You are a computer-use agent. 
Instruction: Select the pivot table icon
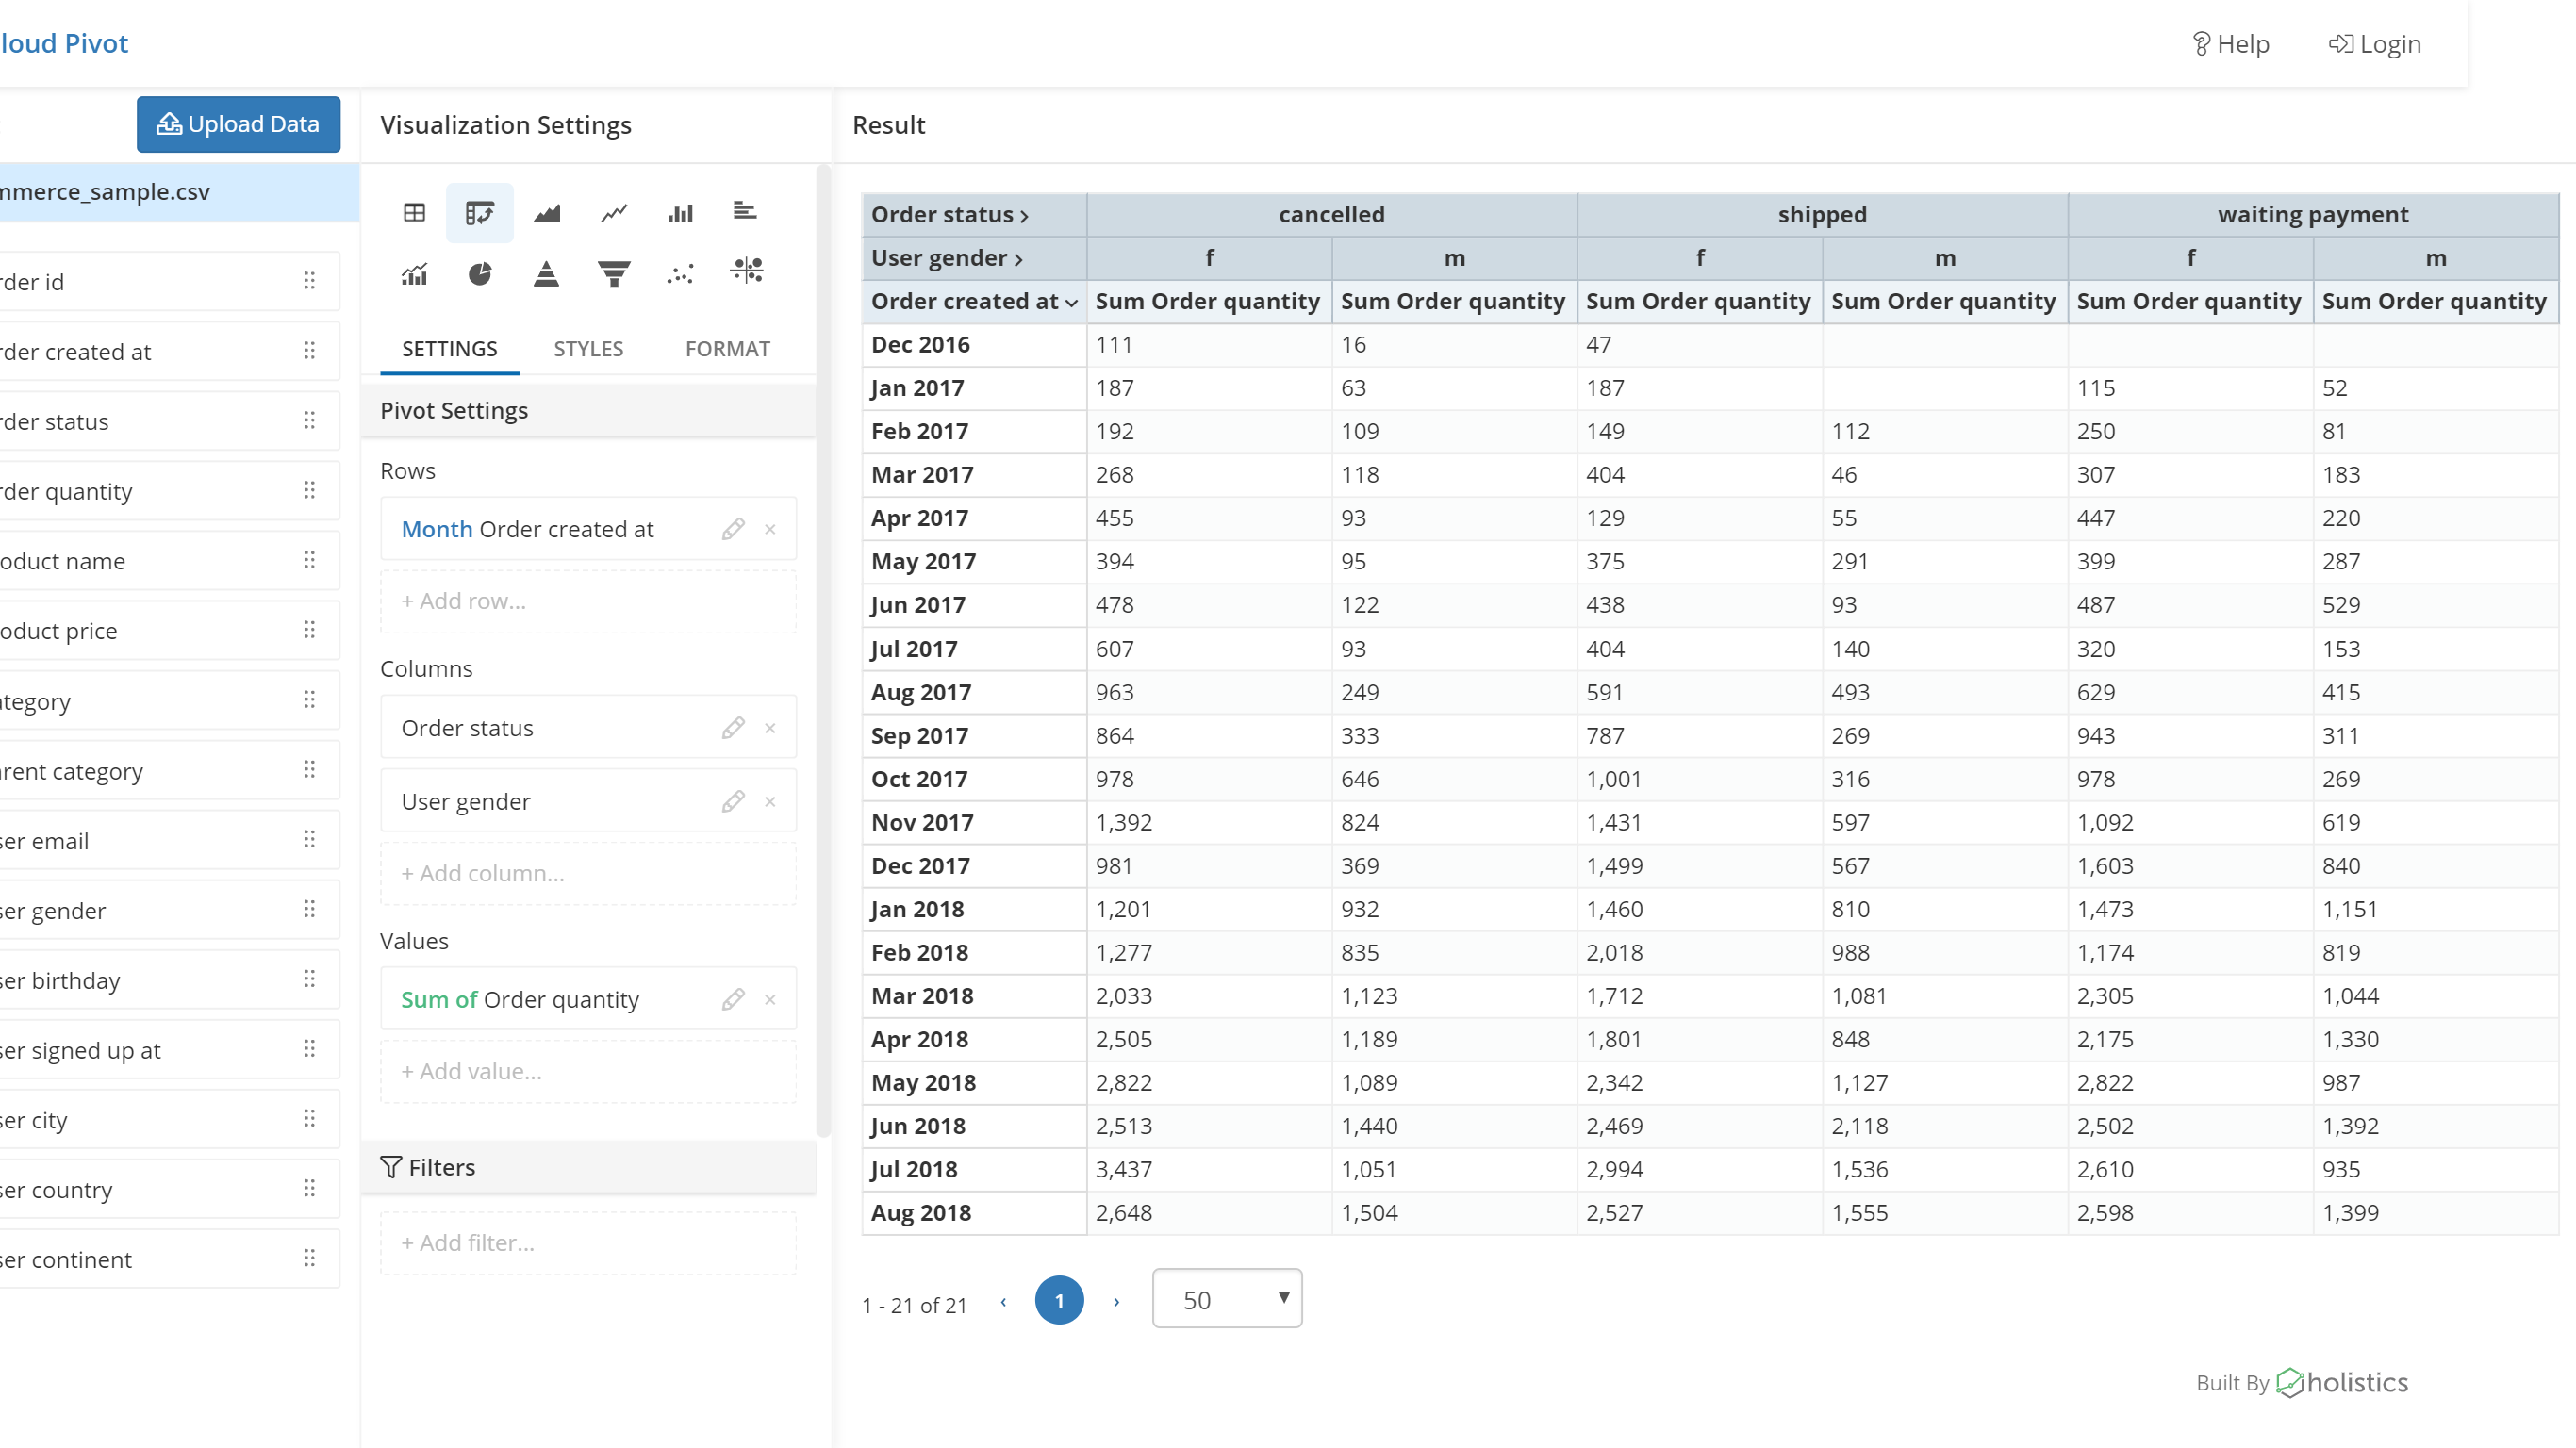[x=478, y=212]
